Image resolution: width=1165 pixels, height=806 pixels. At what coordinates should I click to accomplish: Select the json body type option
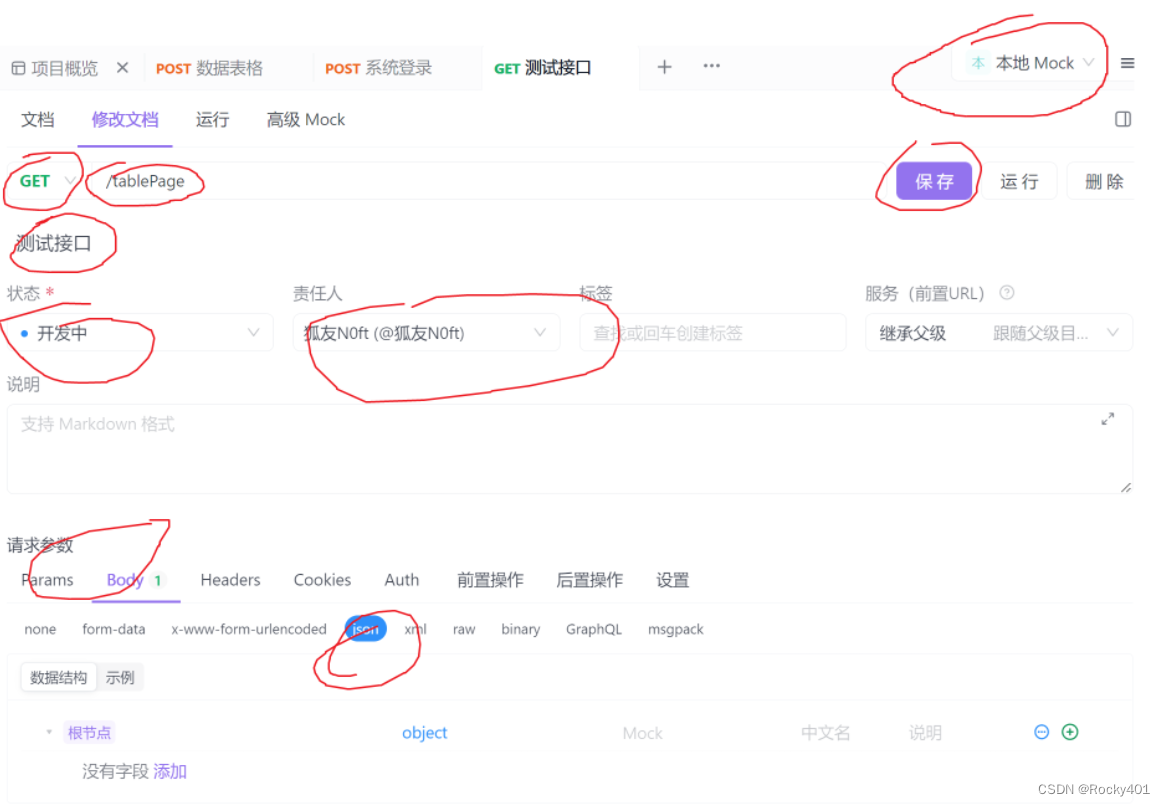pyautogui.click(x=364, y=629)
